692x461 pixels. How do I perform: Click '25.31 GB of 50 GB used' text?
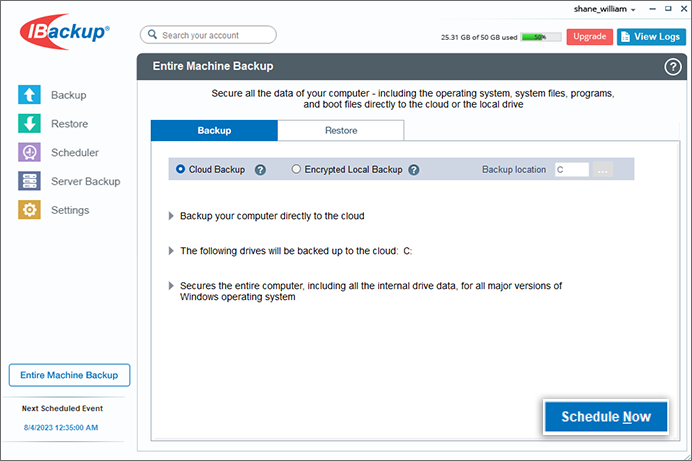479,37
